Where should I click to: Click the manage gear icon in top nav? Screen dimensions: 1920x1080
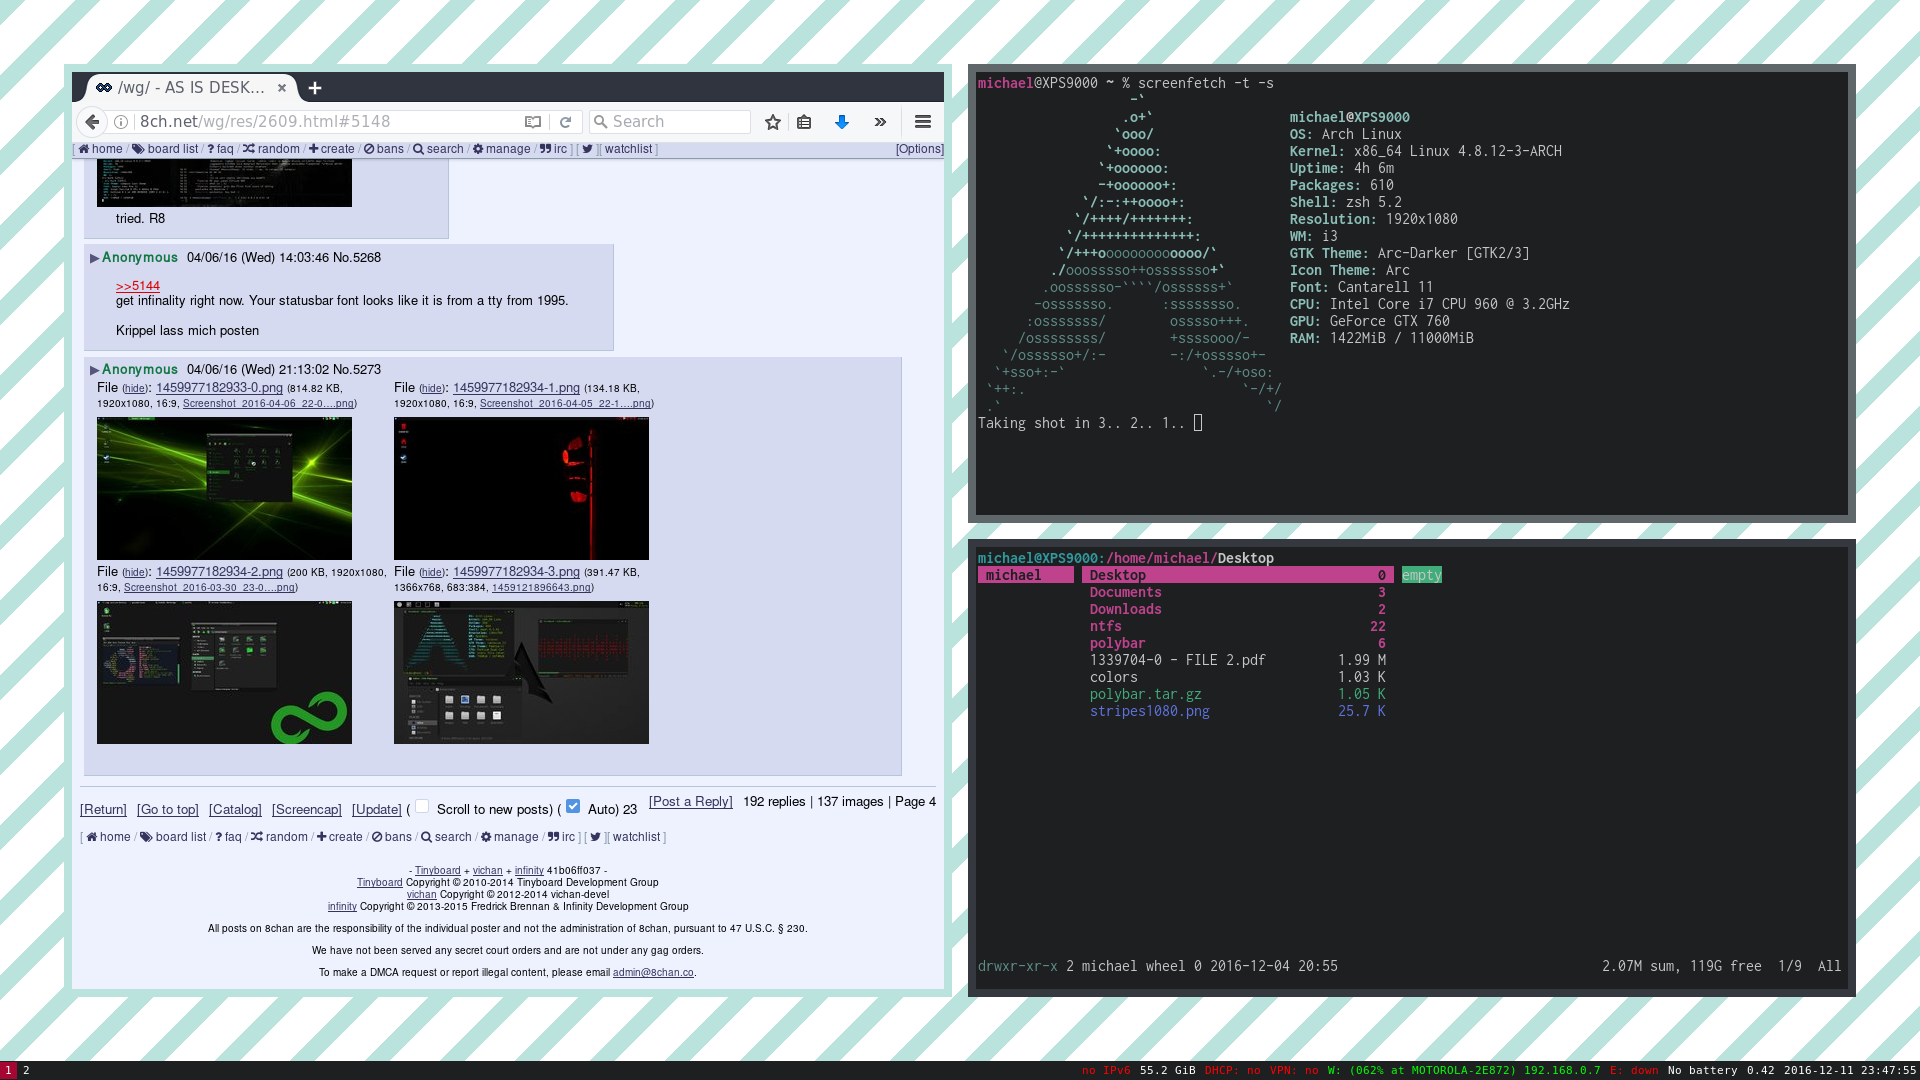click(478, 149)
